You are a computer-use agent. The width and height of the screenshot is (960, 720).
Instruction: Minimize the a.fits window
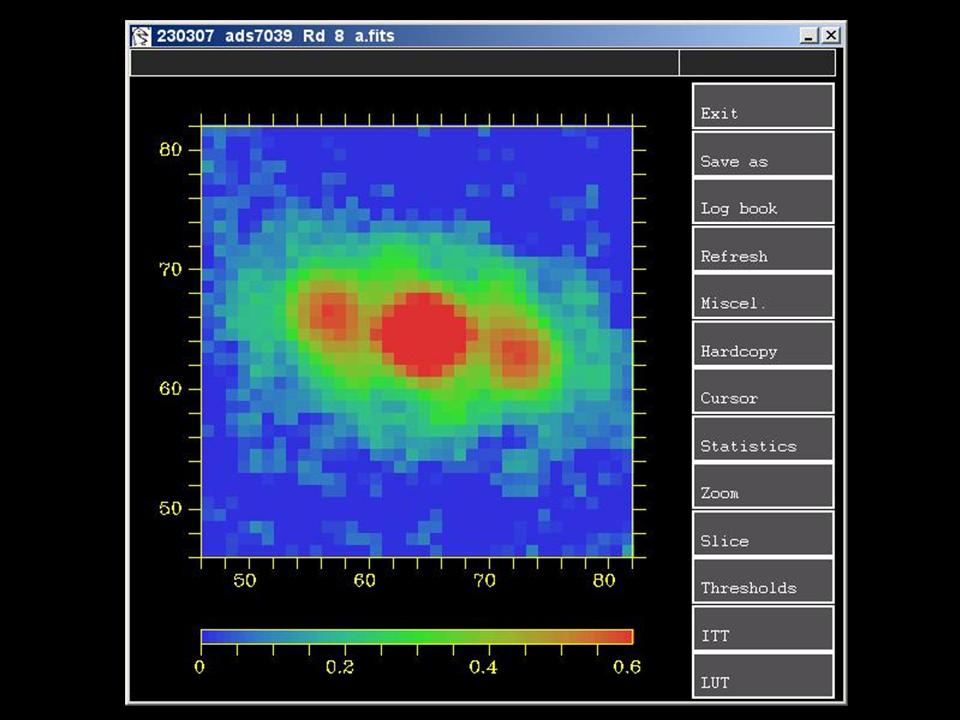[810, 36]
